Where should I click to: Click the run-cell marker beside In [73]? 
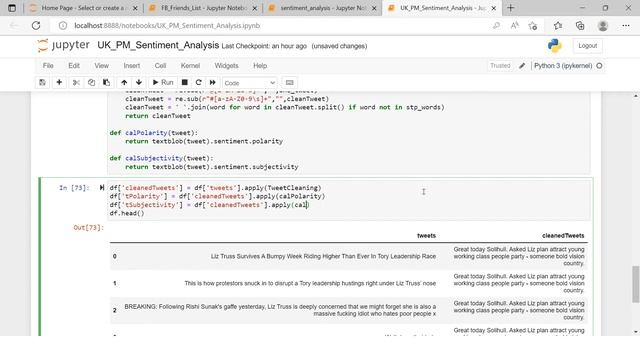click(102, 188)
